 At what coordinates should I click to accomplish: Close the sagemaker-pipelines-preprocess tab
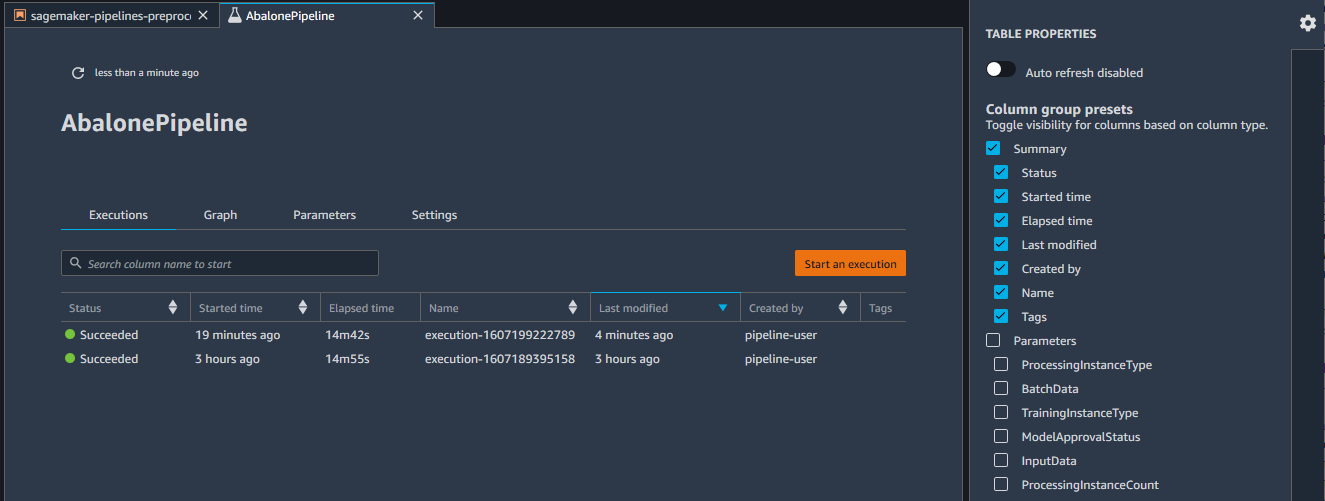coord(204,16)
